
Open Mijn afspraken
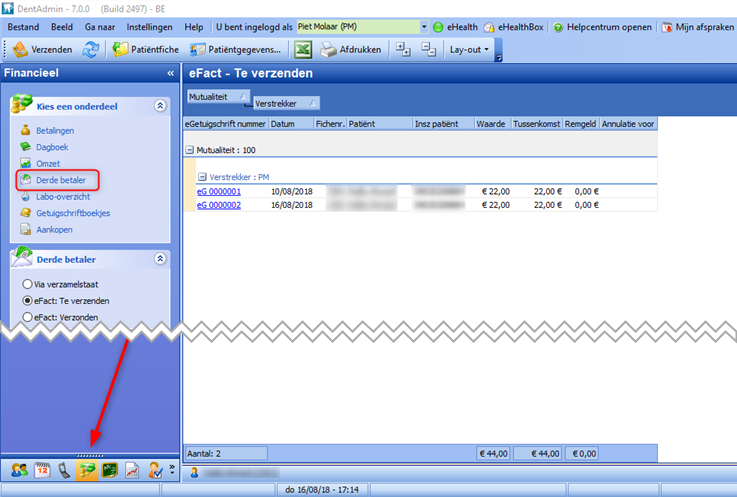pos(698,27)
